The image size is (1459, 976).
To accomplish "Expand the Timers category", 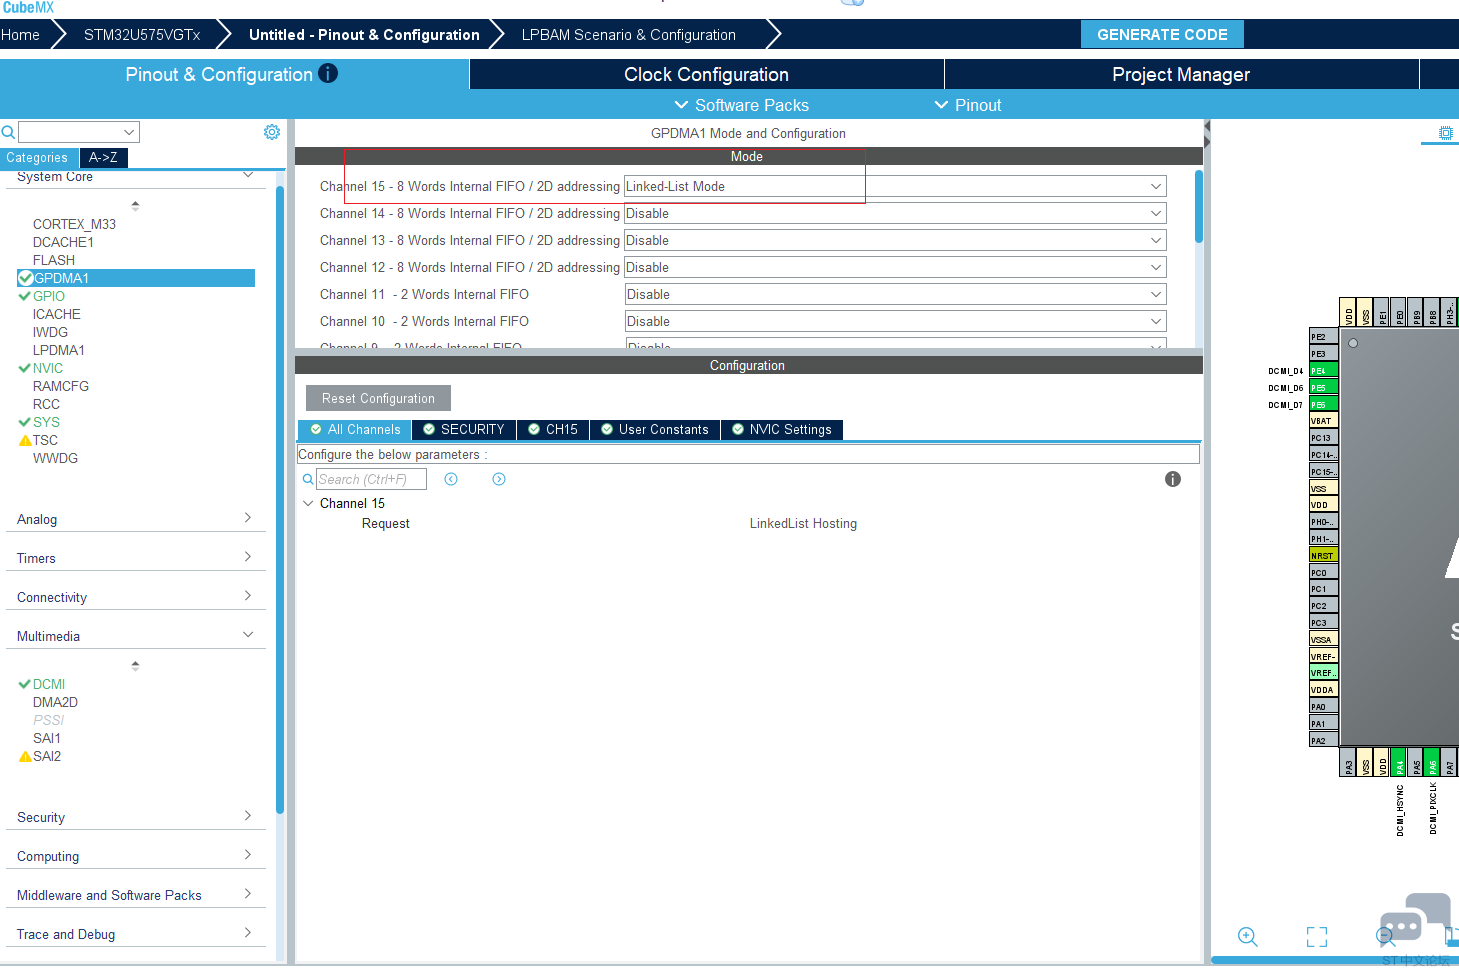I will pos(248,557).
